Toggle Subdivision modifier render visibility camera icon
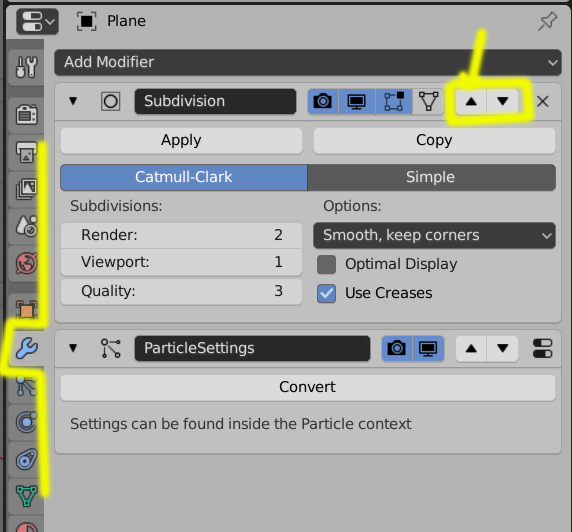The height and width of the screenshot is (532, 572). click(x=323, y=101)
